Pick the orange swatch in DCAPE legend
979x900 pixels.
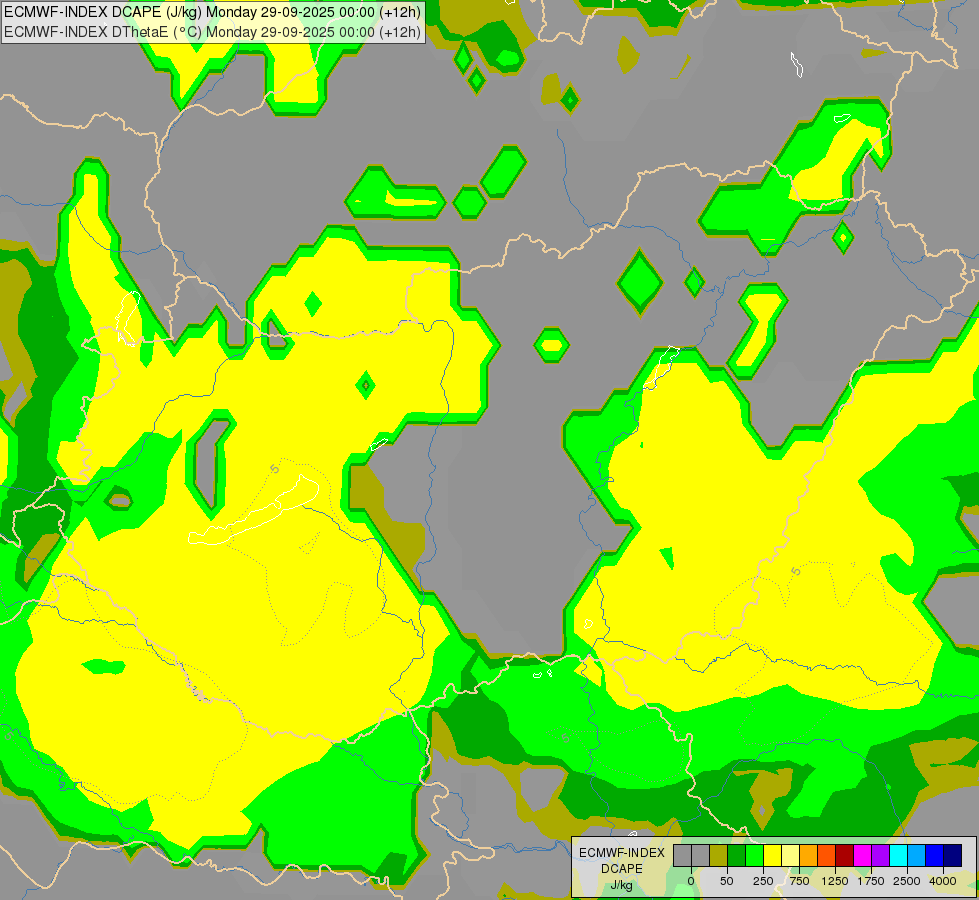point(808,855)
